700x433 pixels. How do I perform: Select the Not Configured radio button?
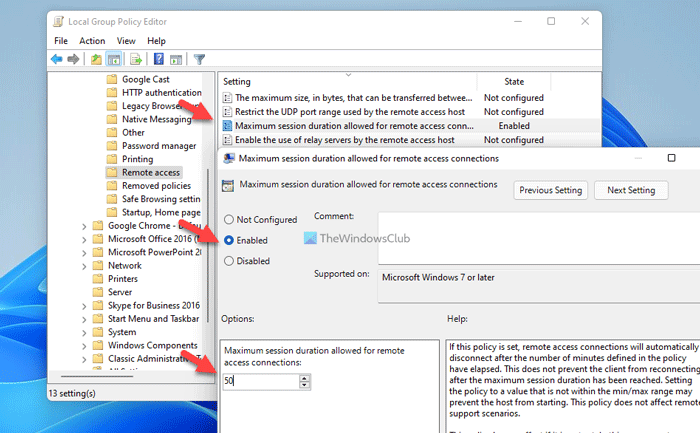coord(229,220)
